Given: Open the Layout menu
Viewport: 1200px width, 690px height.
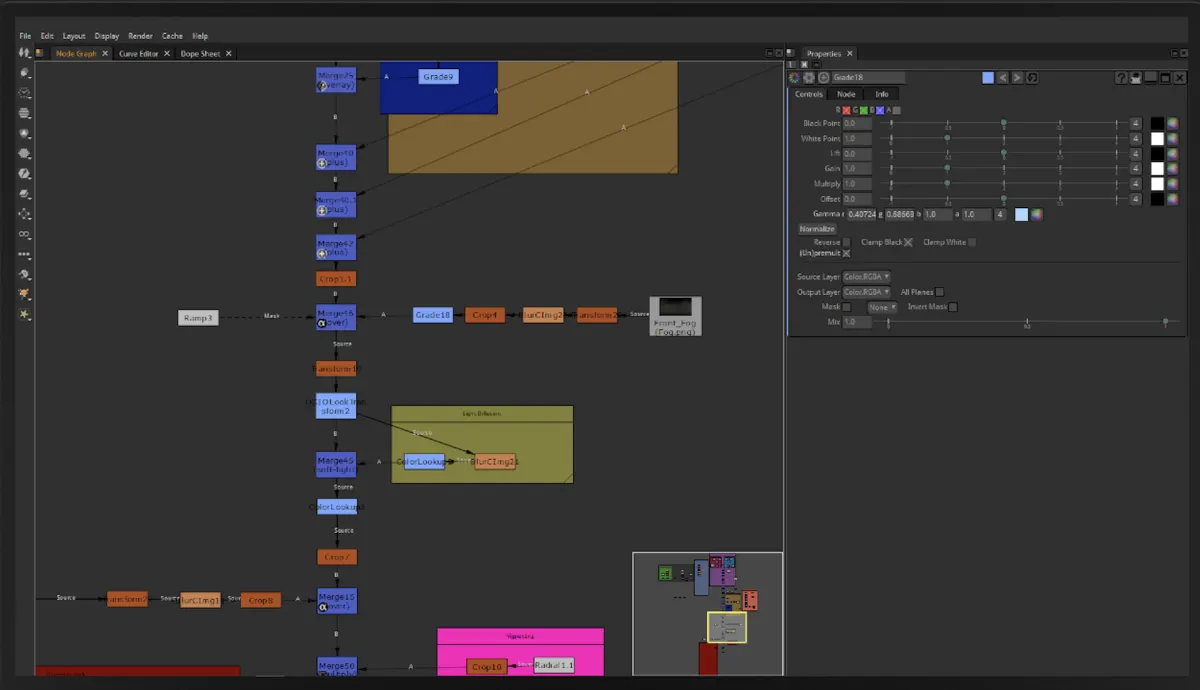Looking at the screenshot, I should (74, 36).
